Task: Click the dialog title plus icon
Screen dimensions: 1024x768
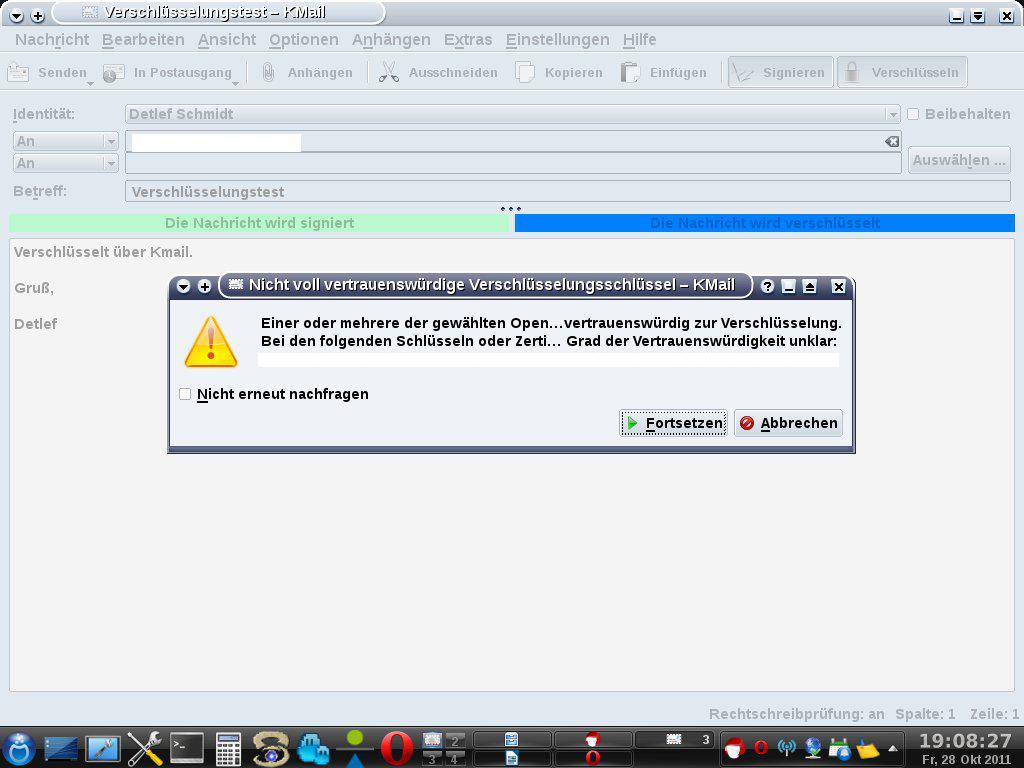Action: click(204, 286)
